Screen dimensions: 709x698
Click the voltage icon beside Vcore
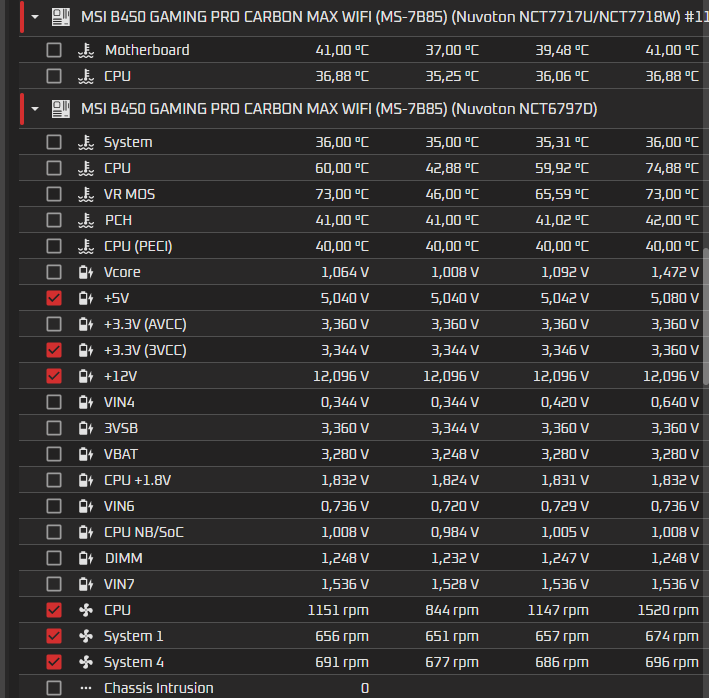(x=86, y=272)
